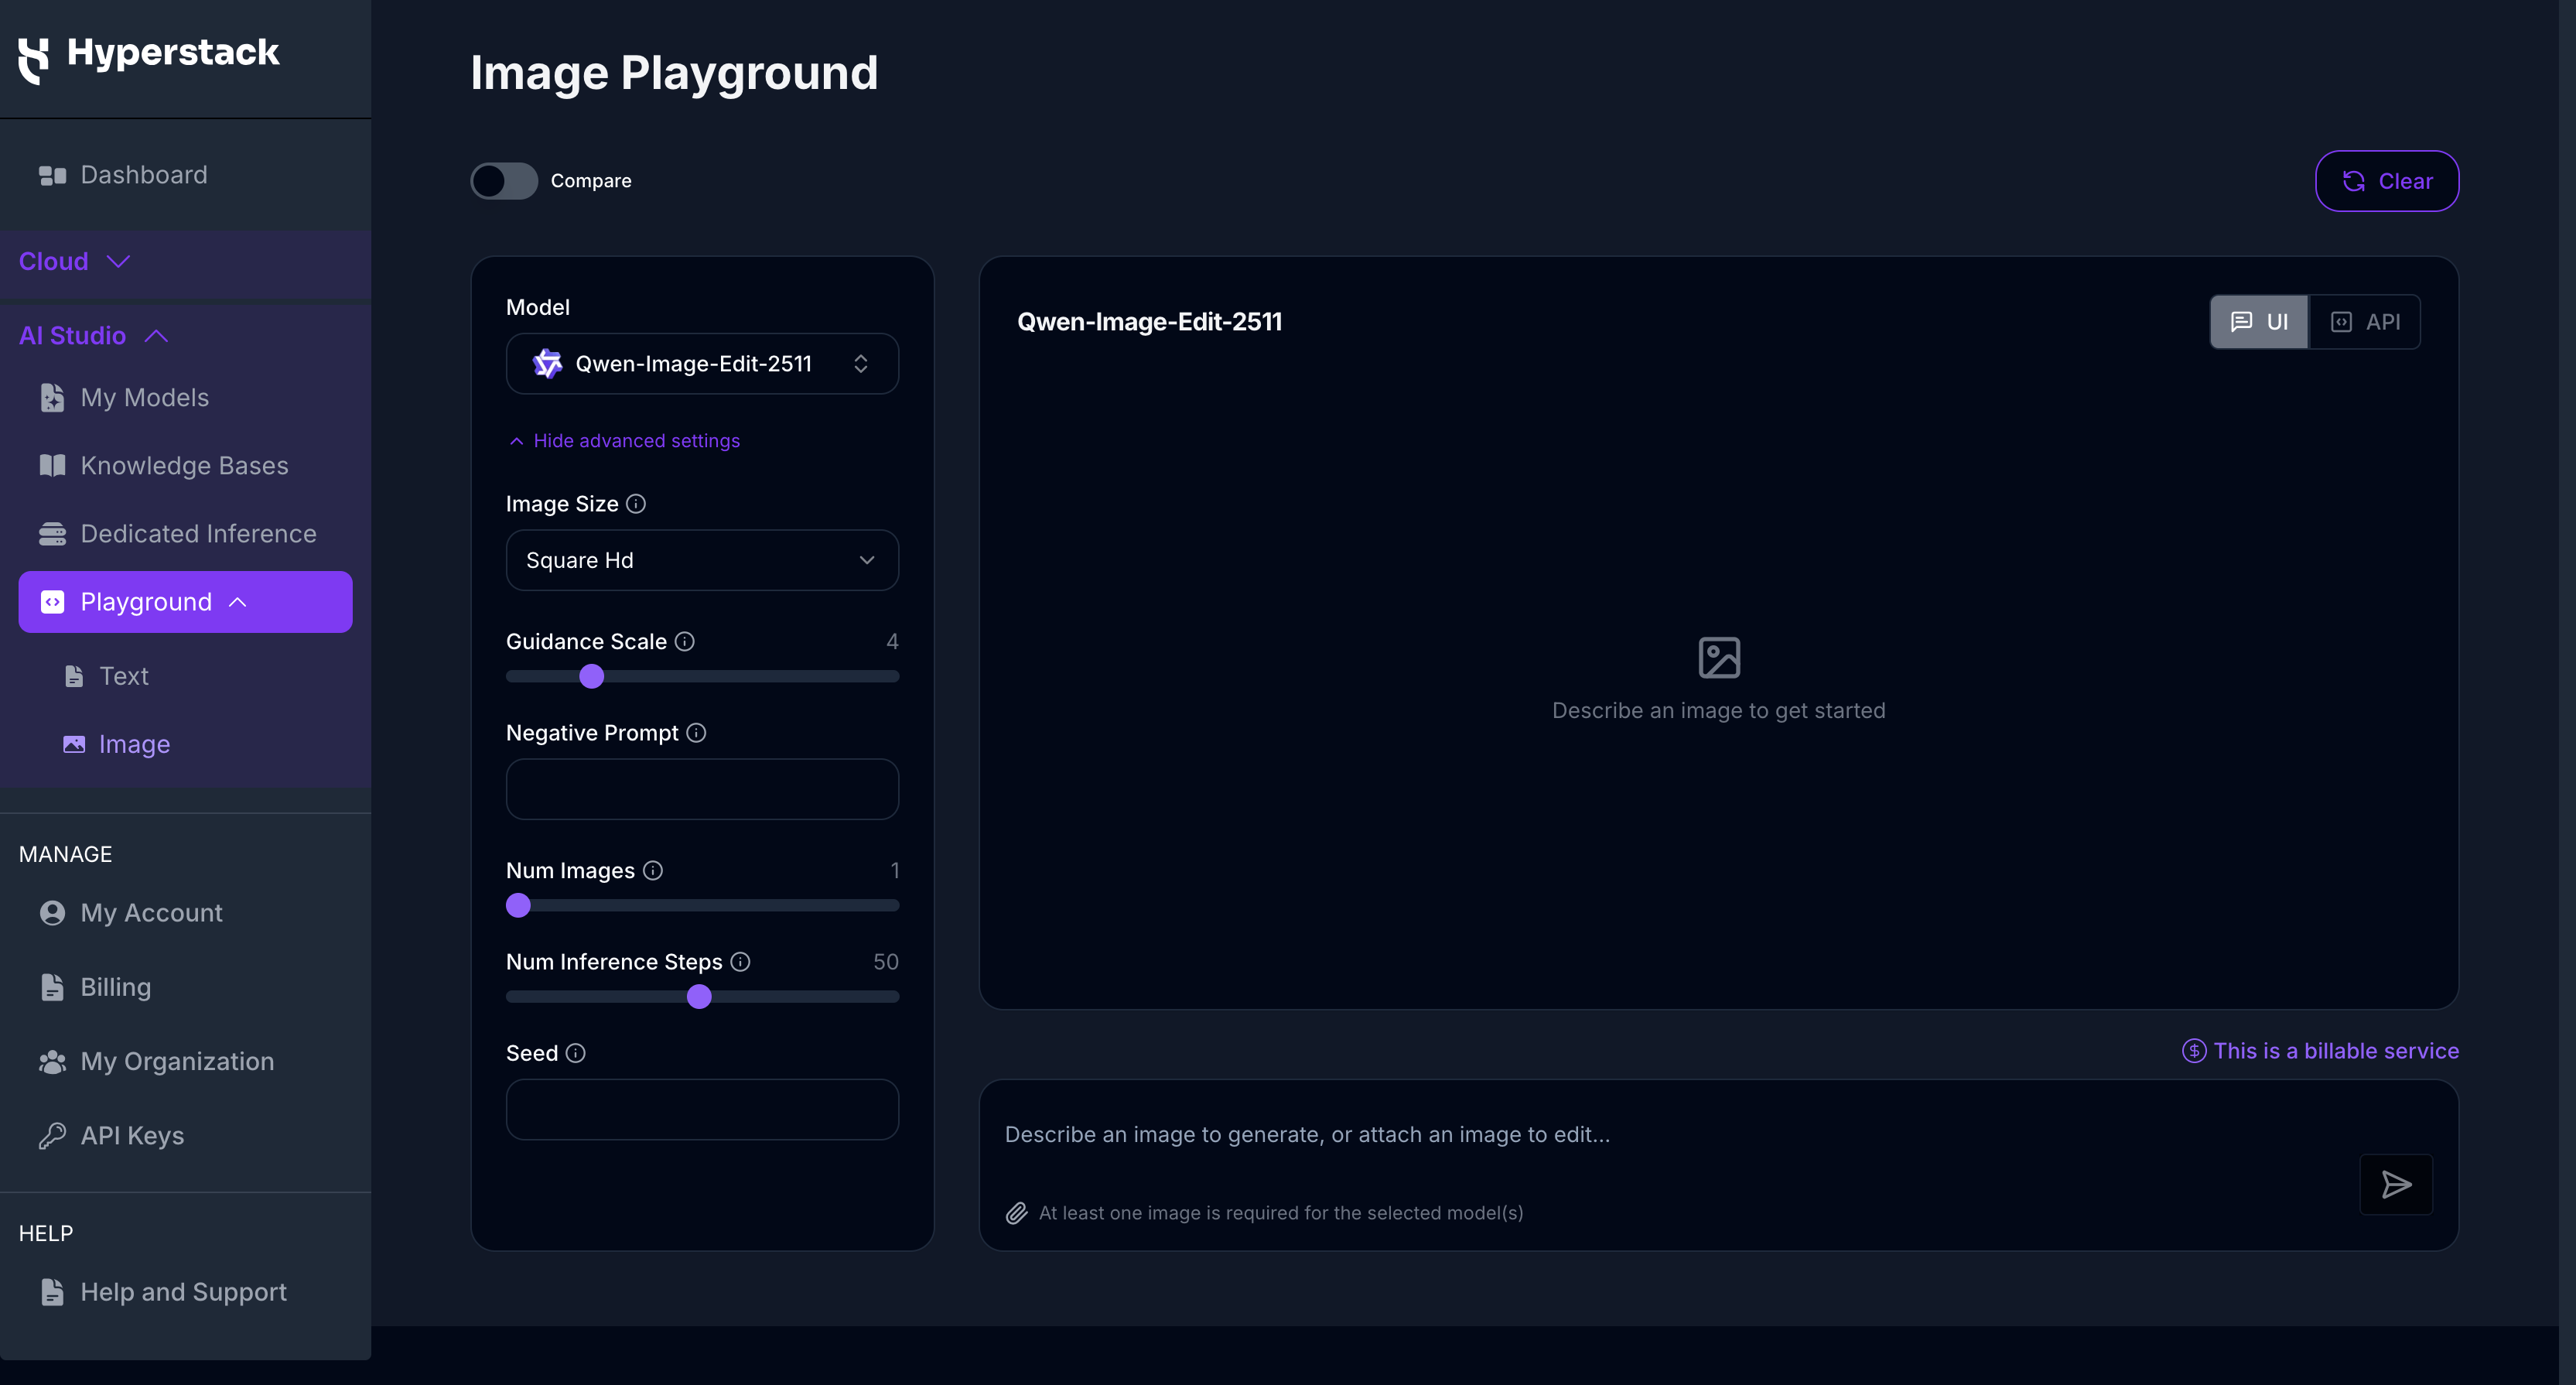Click the Guidance Scale value 4
Viewport: 2576px width, 1385px height.
[892, 642]
